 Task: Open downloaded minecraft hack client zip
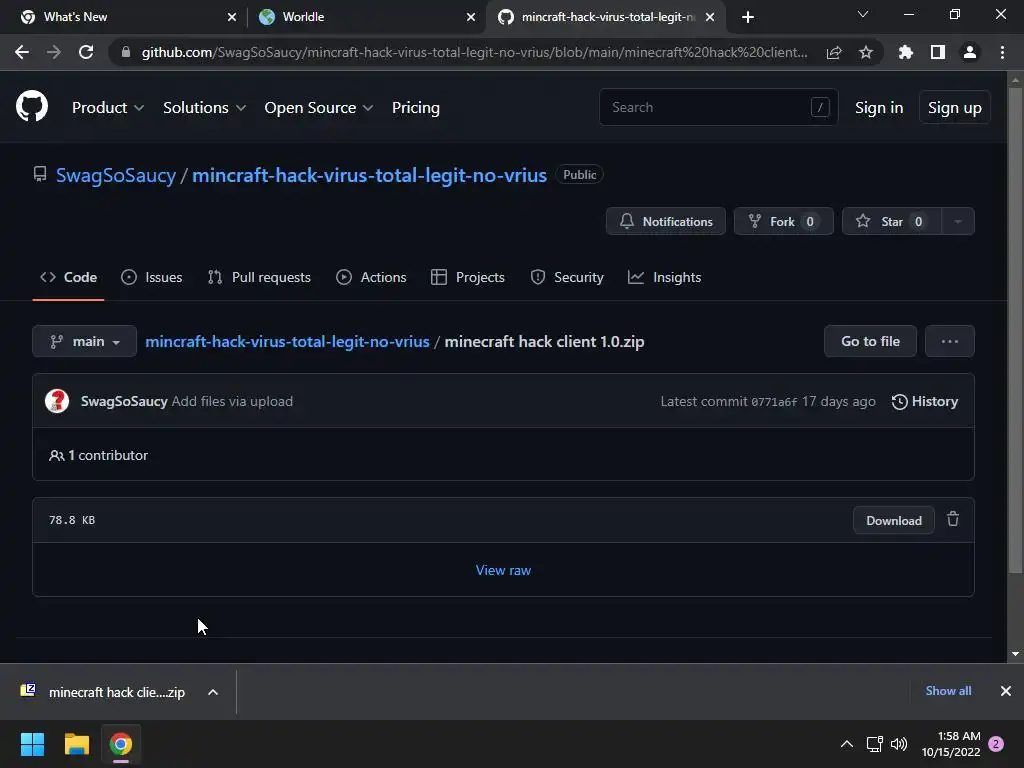tap(117, 692)
